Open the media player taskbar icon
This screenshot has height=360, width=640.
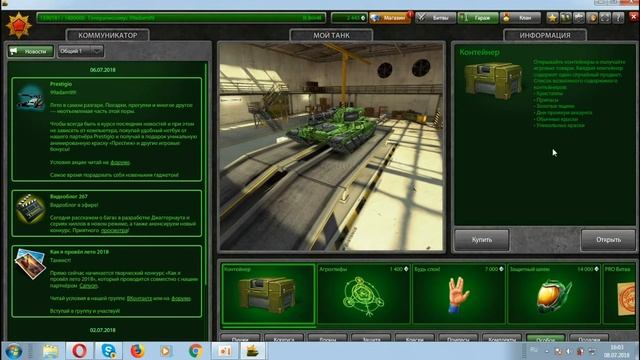pos(166,351)
